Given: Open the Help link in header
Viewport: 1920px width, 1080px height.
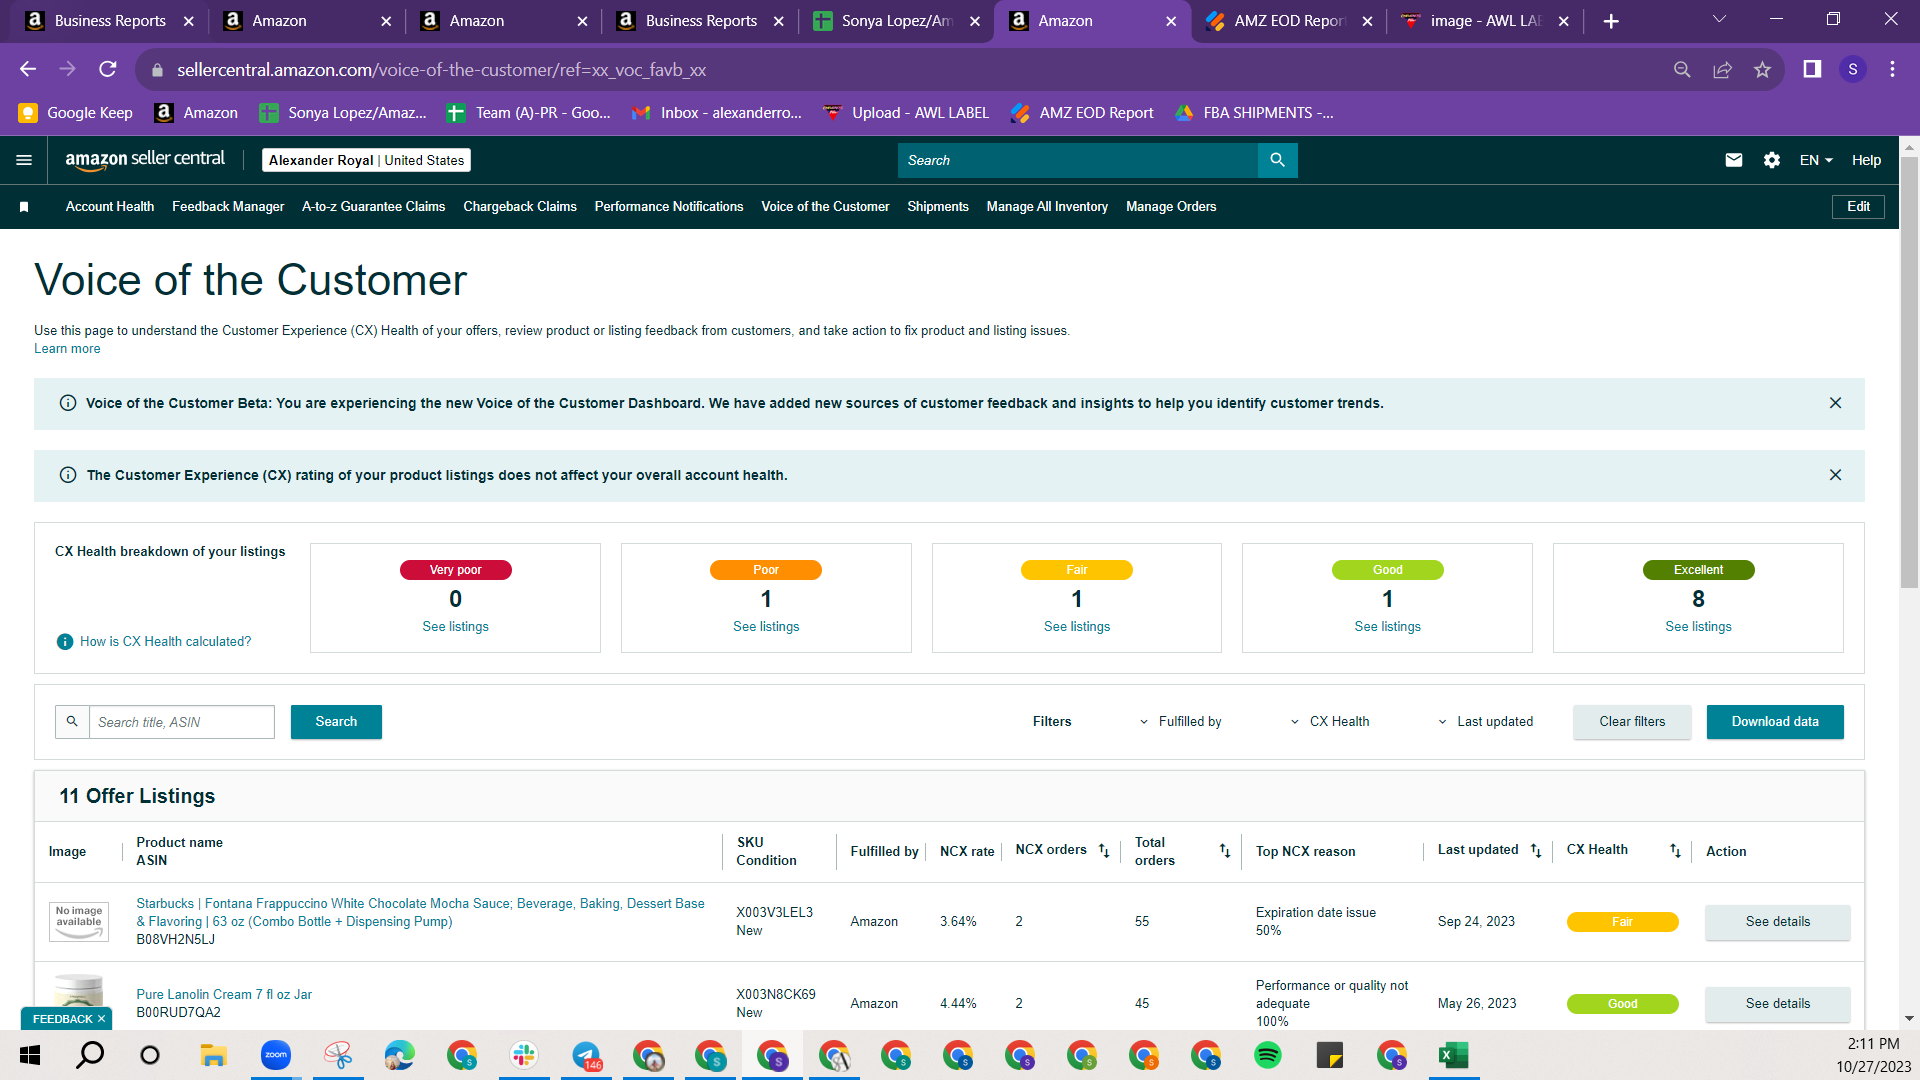Looking at the screenshot, I should pos(1866,160).
